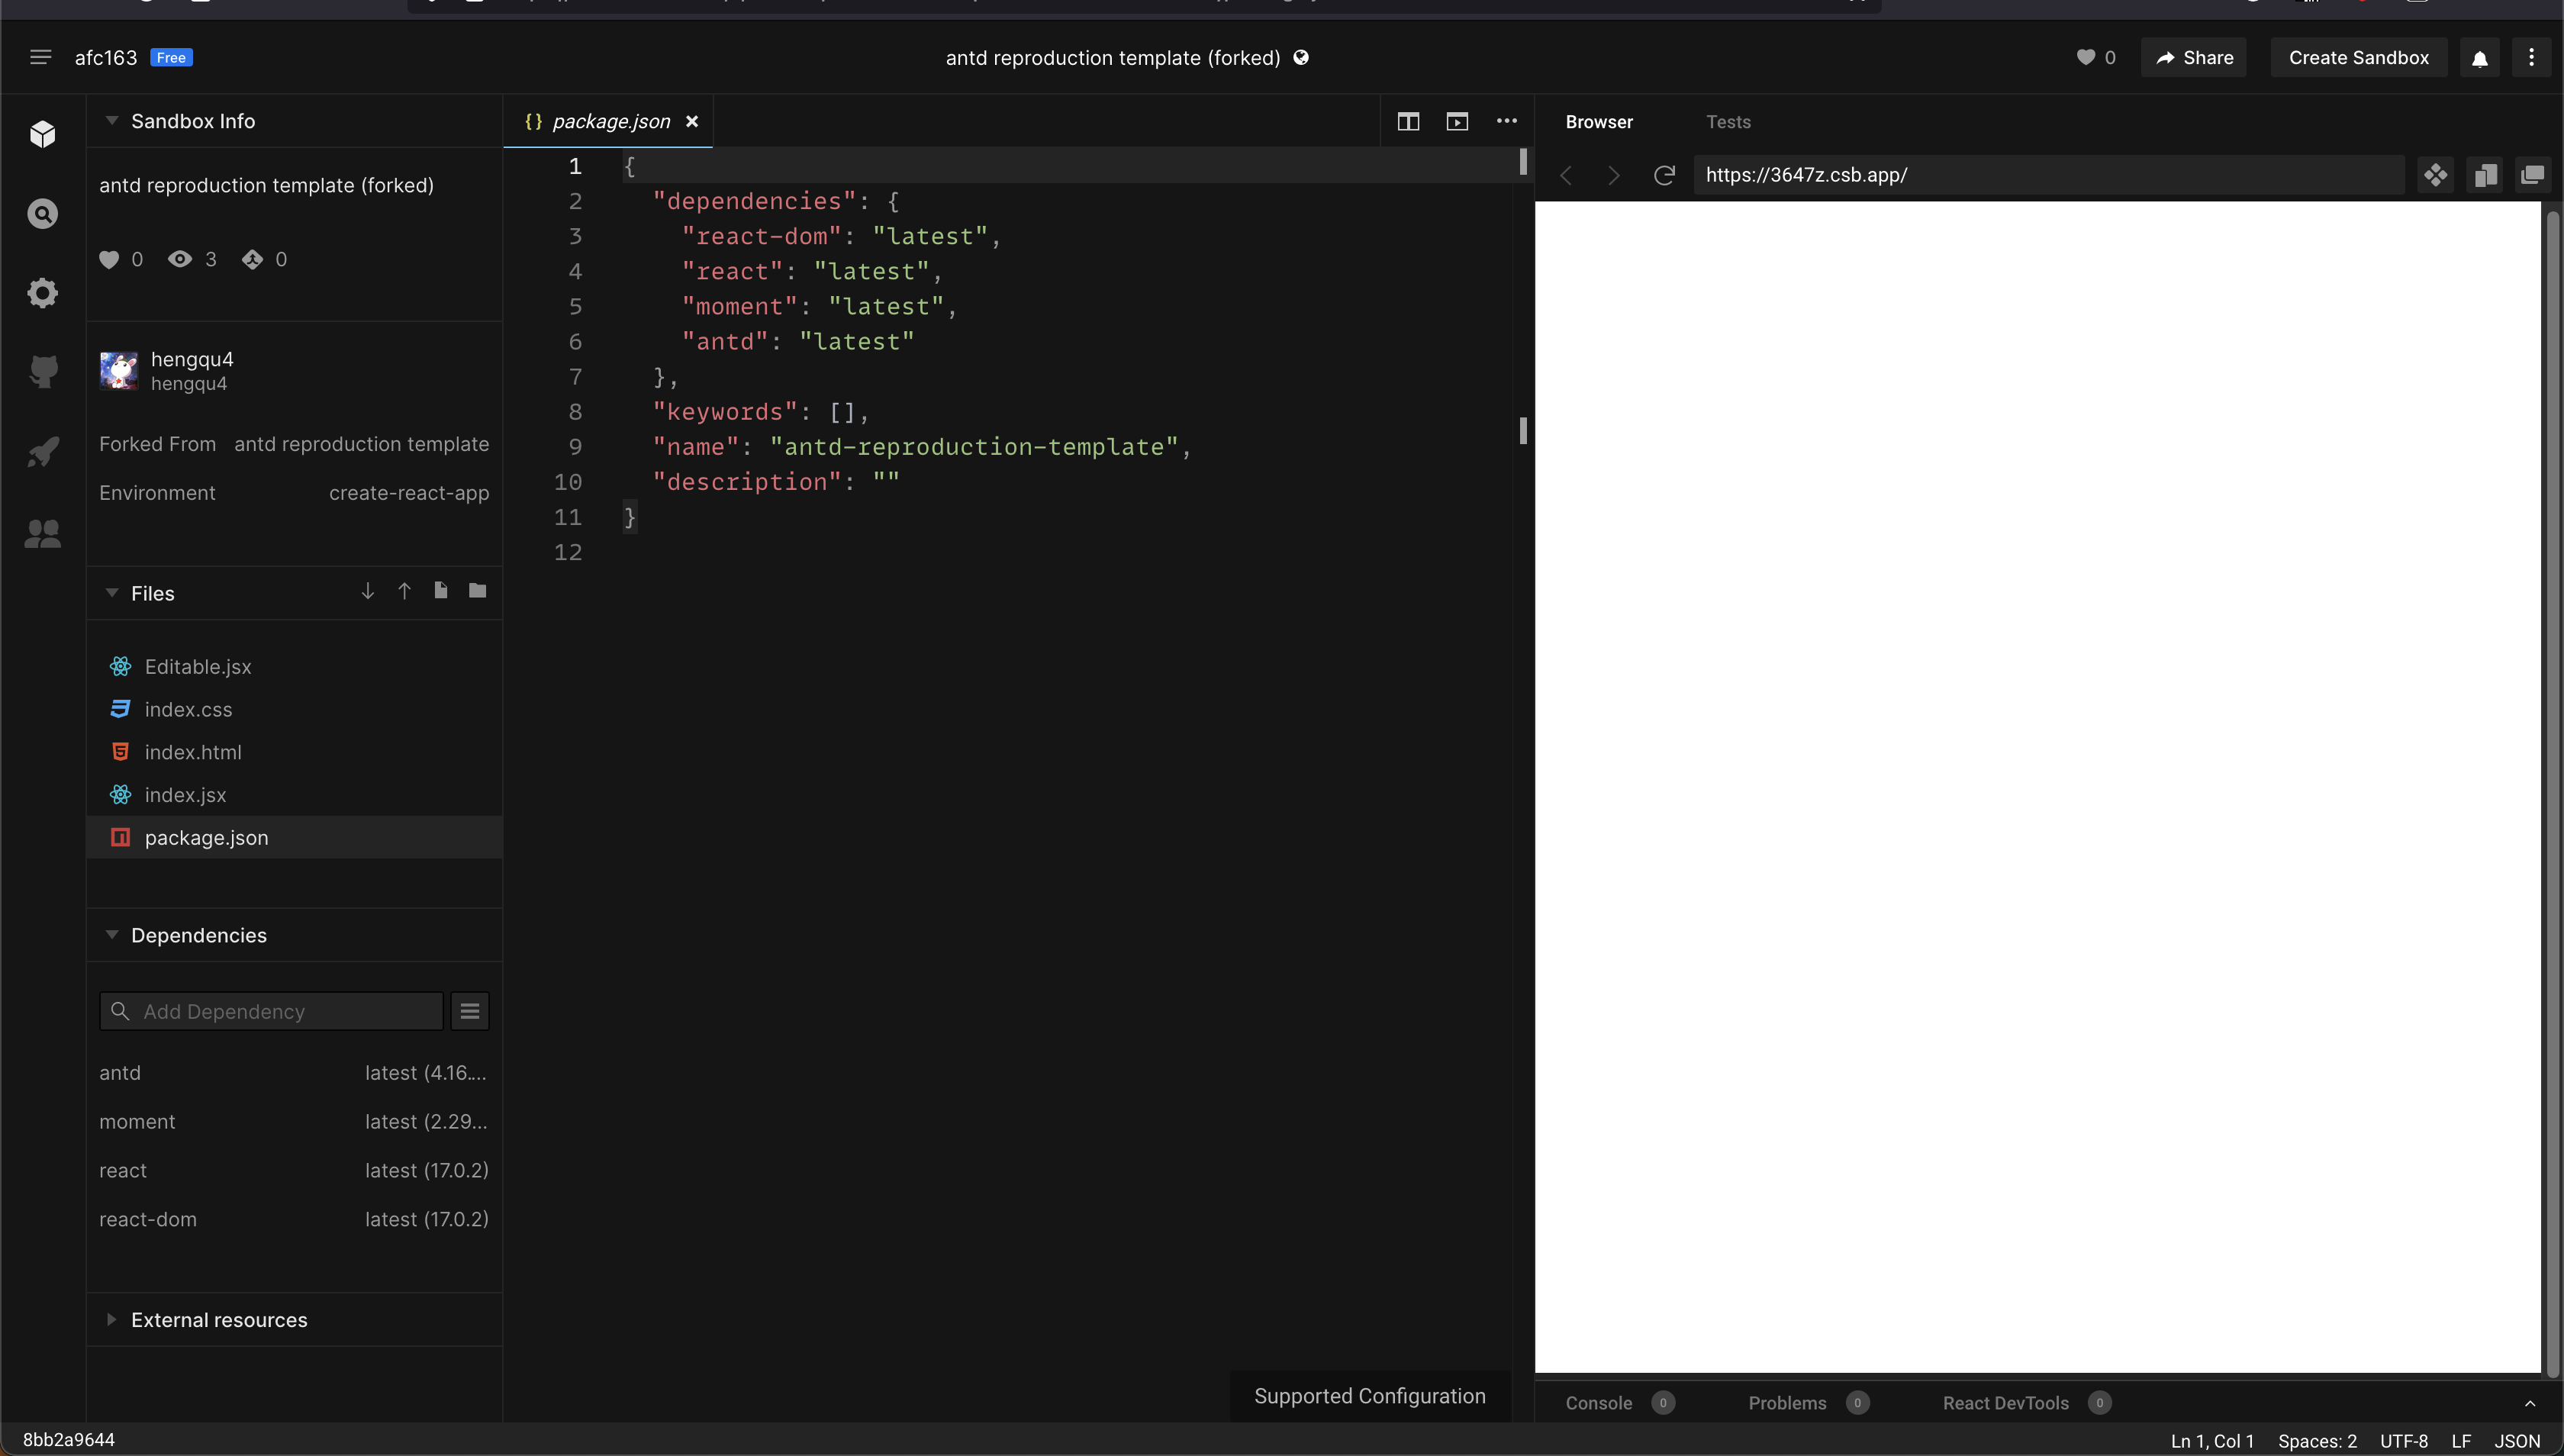Open the GitHub sidebar icon
This screenshot has height=1456, width=2564.
pos(43,371)
